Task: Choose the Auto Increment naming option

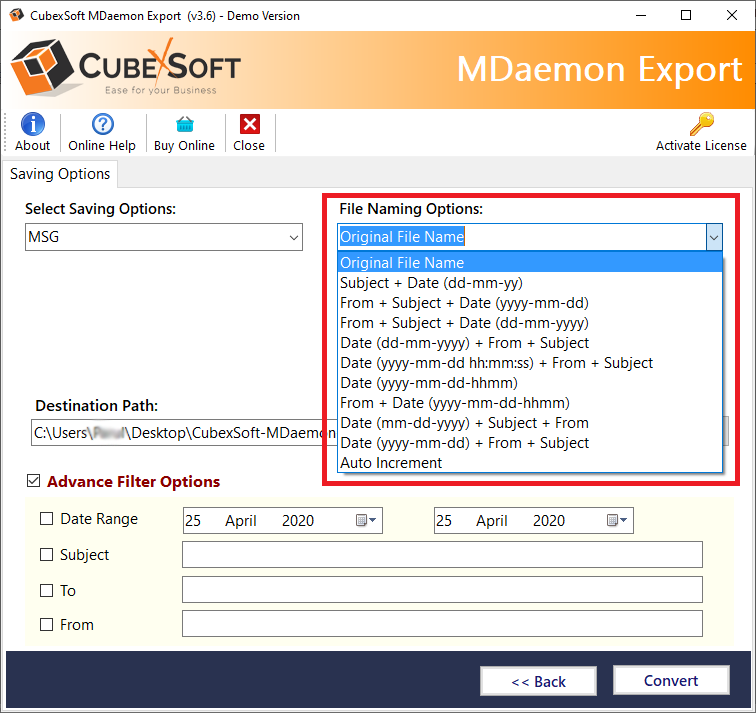Action: pyautogui.click(x=530, y=463)
